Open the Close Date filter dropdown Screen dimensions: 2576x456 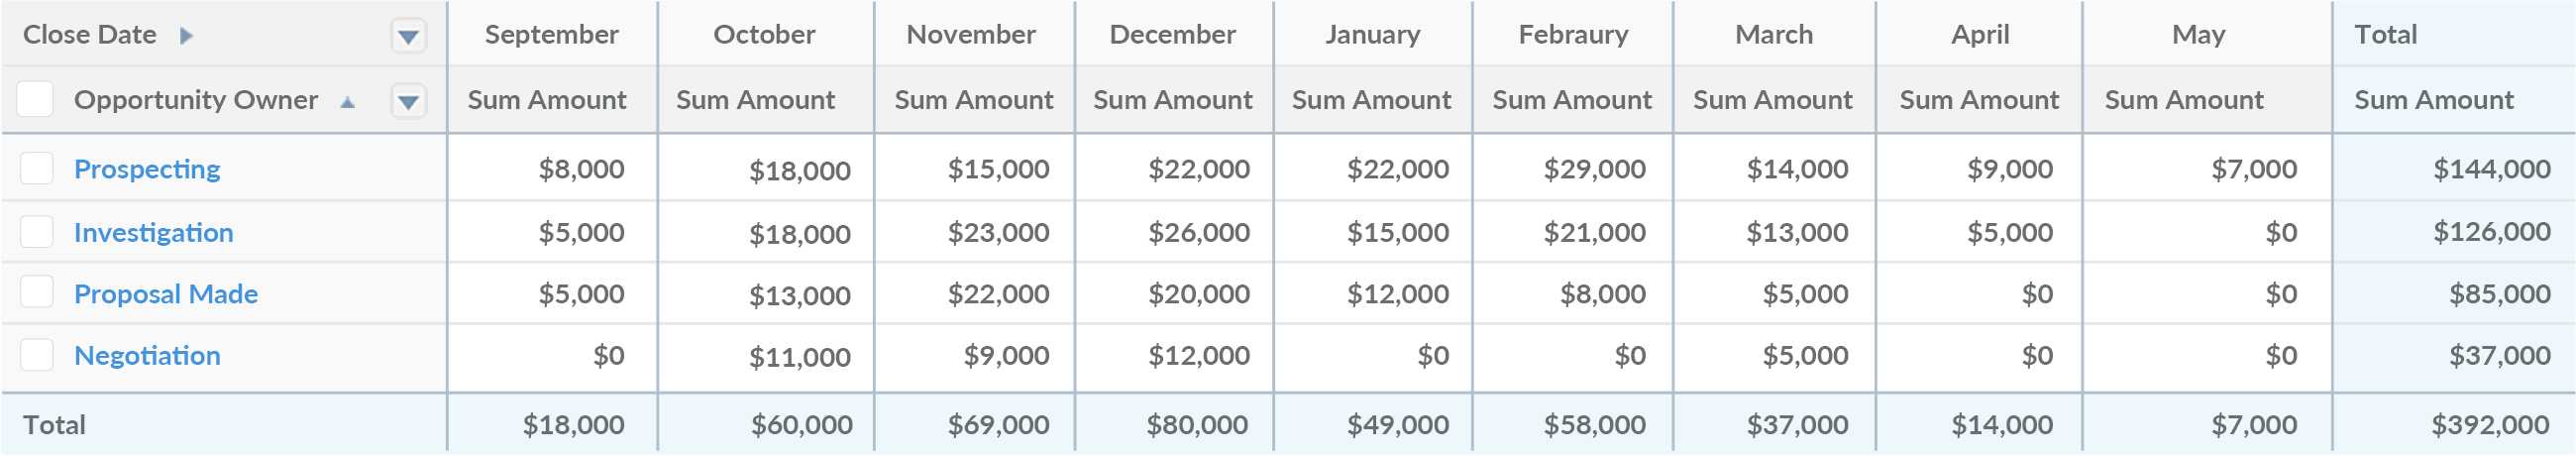tap(408, 37)
